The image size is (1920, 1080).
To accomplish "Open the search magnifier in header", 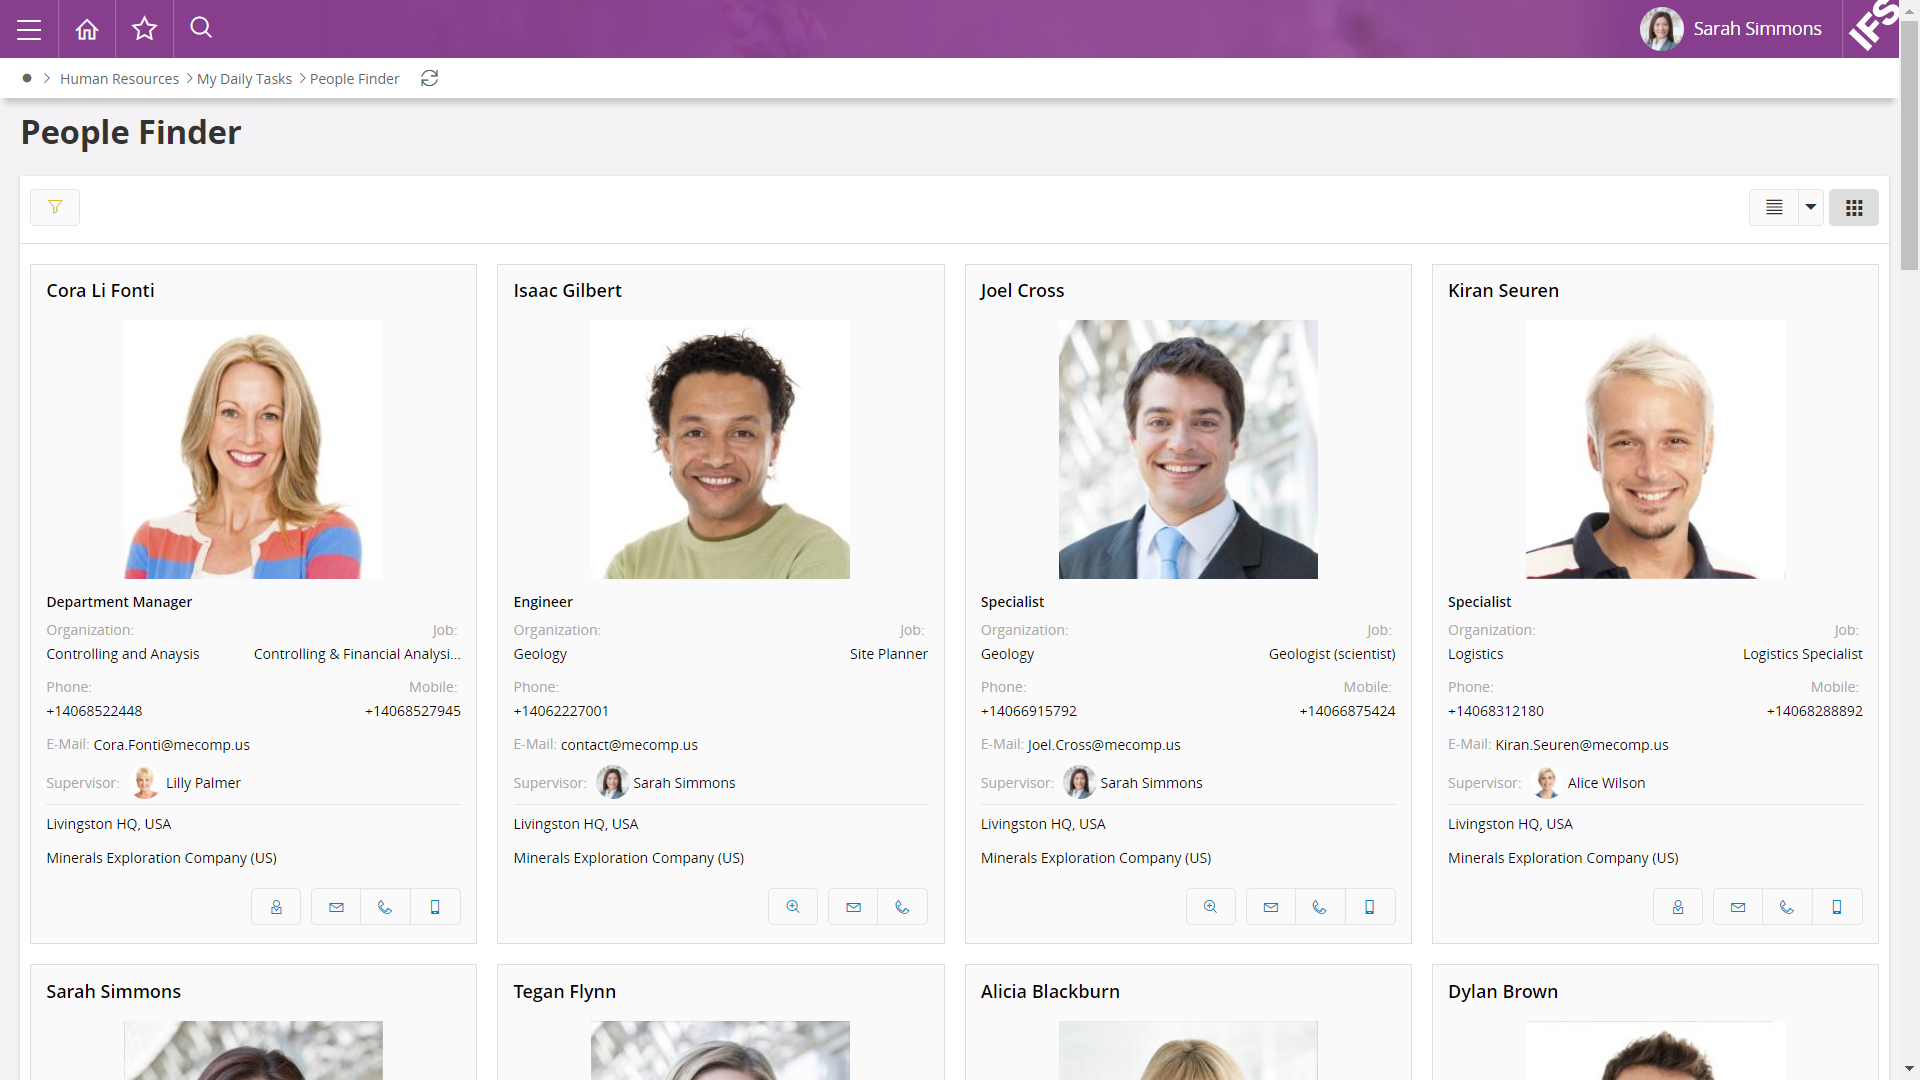I will [x=201, y=28].
